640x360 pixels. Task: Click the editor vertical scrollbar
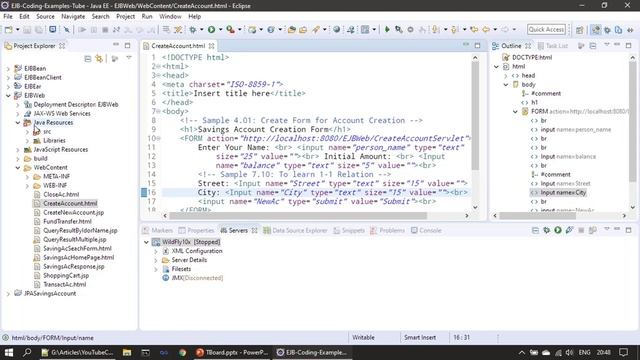[x=475, y=116]
